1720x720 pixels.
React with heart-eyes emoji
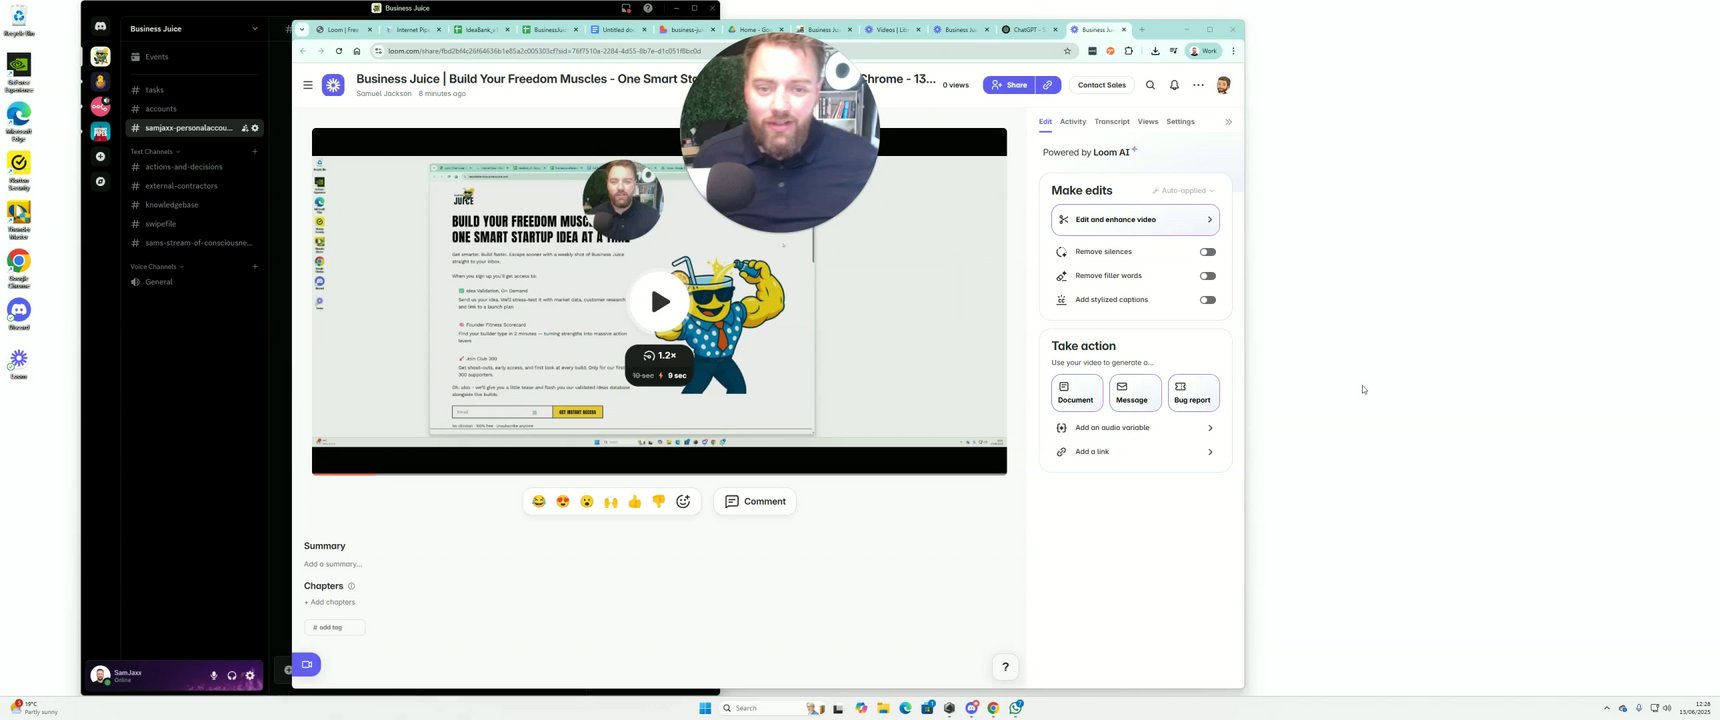coord(563,502)
